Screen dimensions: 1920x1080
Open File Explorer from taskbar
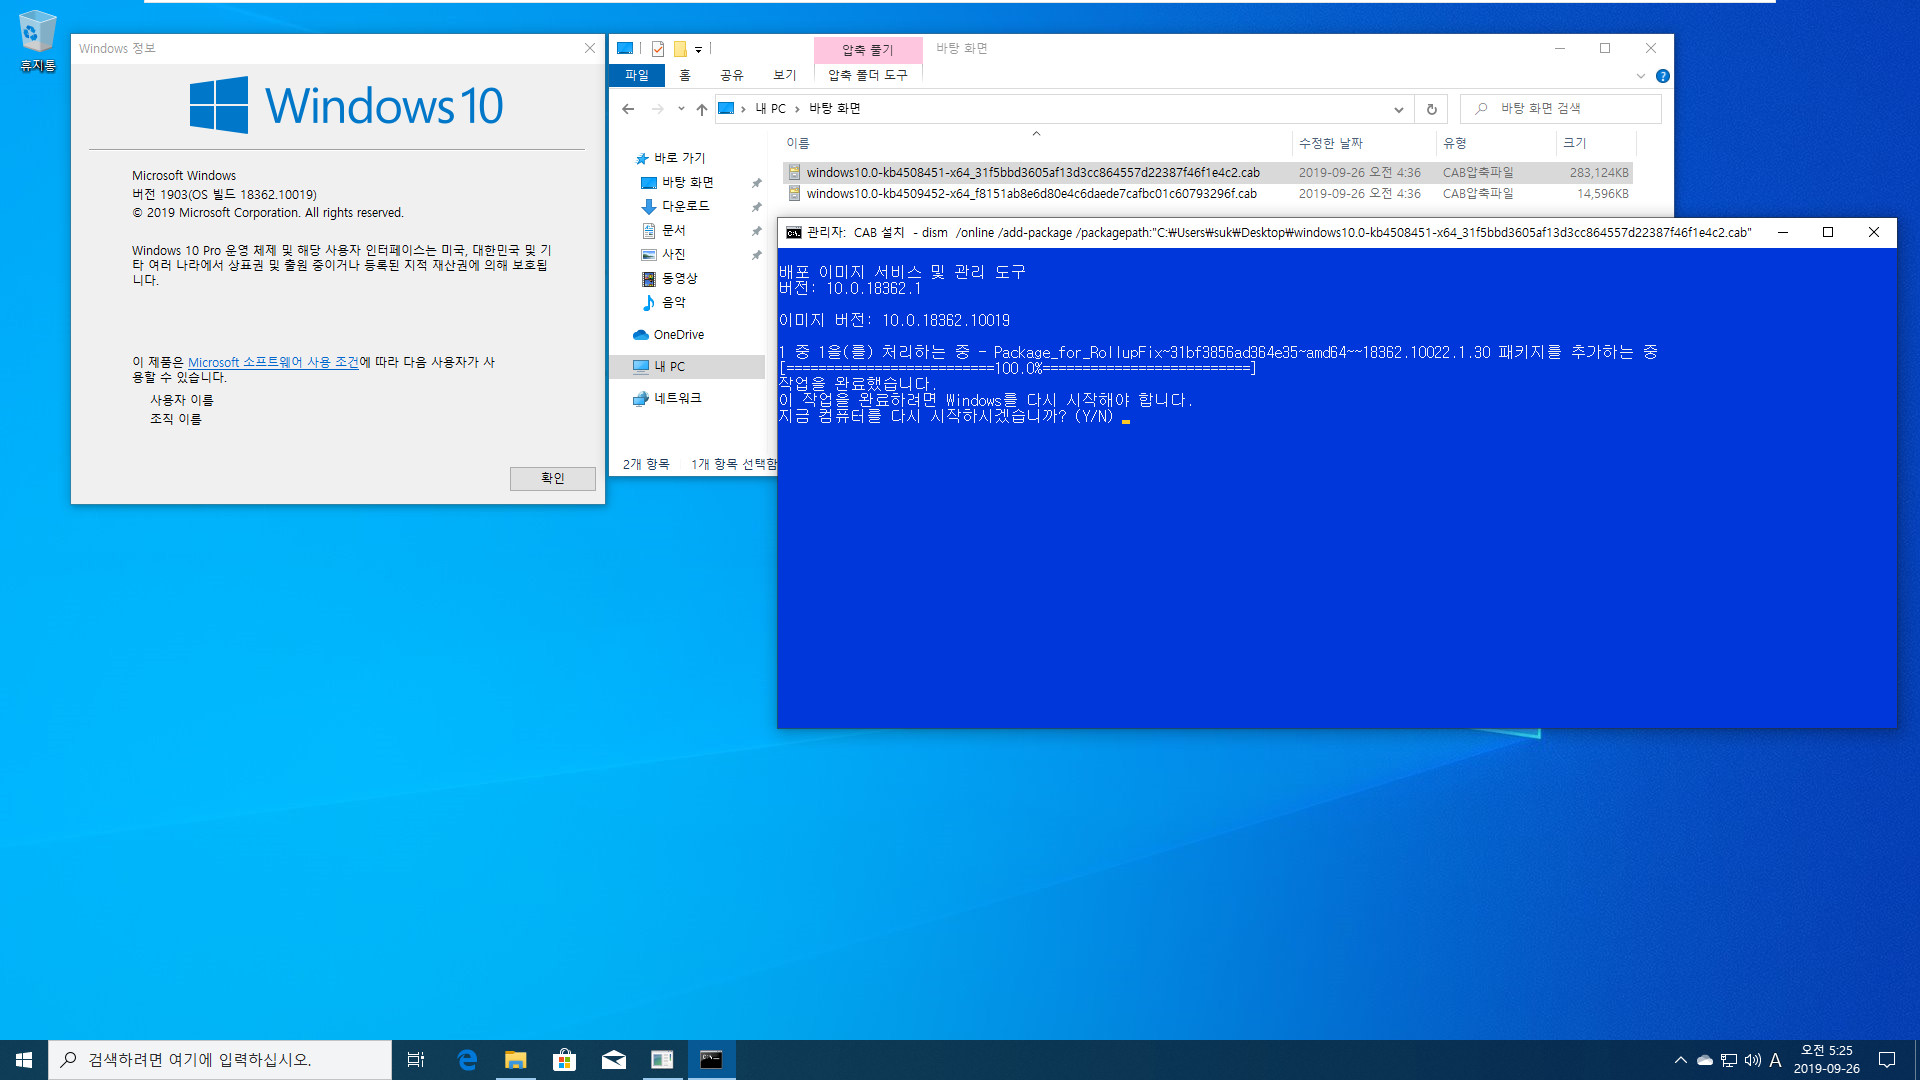516,1060
